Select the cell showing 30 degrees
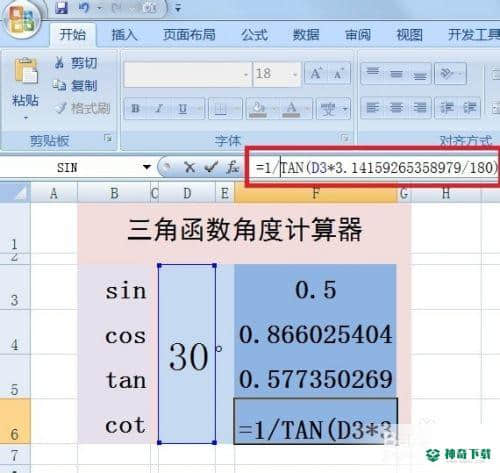The width and height of the screenshot is (500, 473). coord(187,354)
